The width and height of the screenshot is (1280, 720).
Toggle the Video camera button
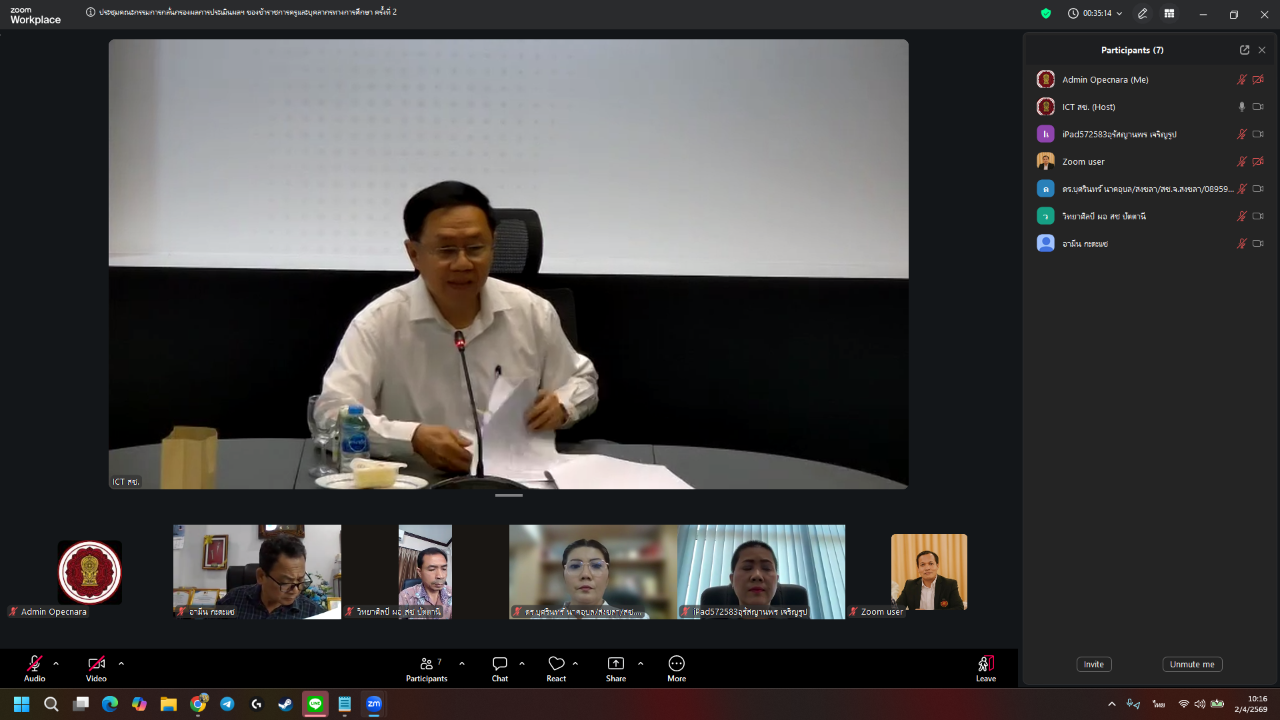tap(96, 668)
